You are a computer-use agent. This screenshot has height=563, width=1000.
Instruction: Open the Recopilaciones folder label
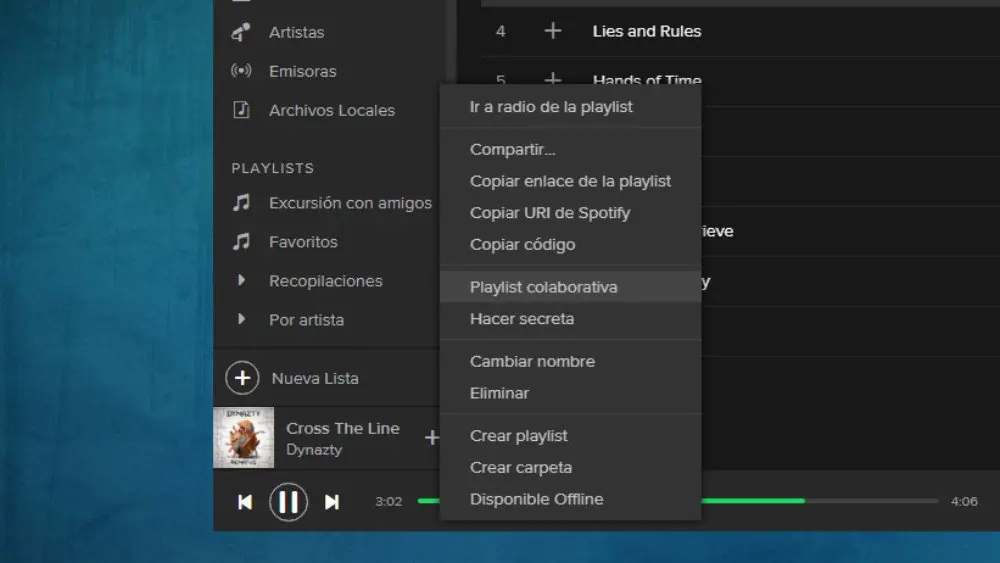coord(325,281)
